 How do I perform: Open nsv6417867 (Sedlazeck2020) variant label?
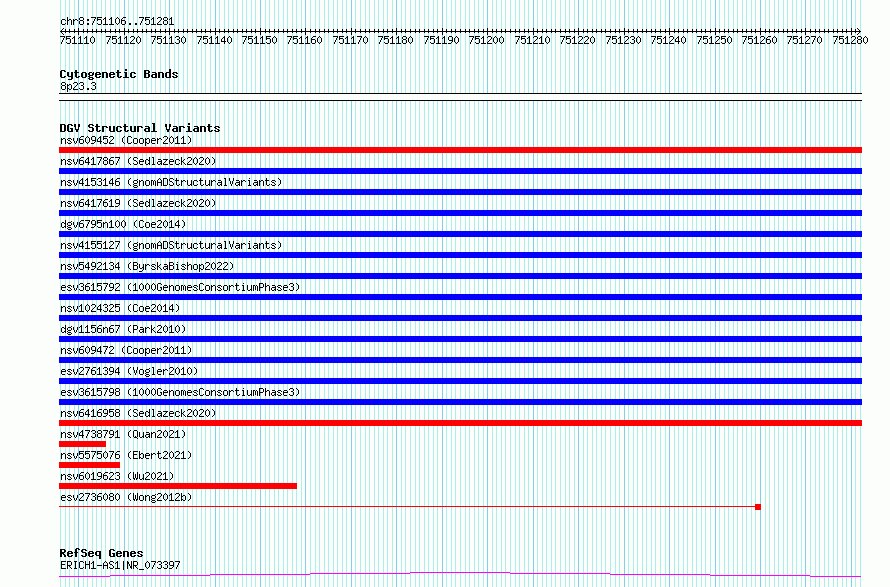tap(138, 161)
